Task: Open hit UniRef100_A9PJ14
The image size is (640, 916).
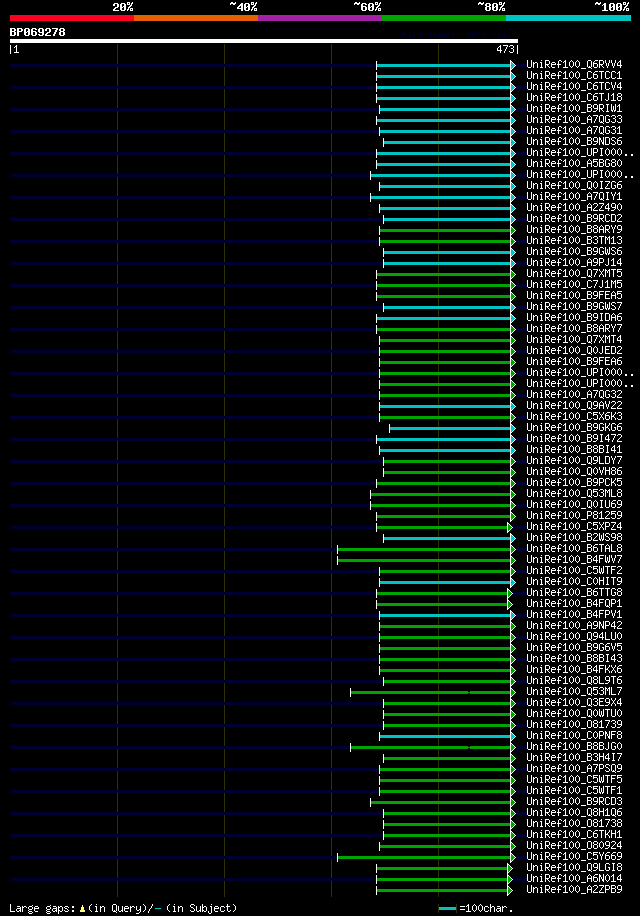Action: coord(574,262)
